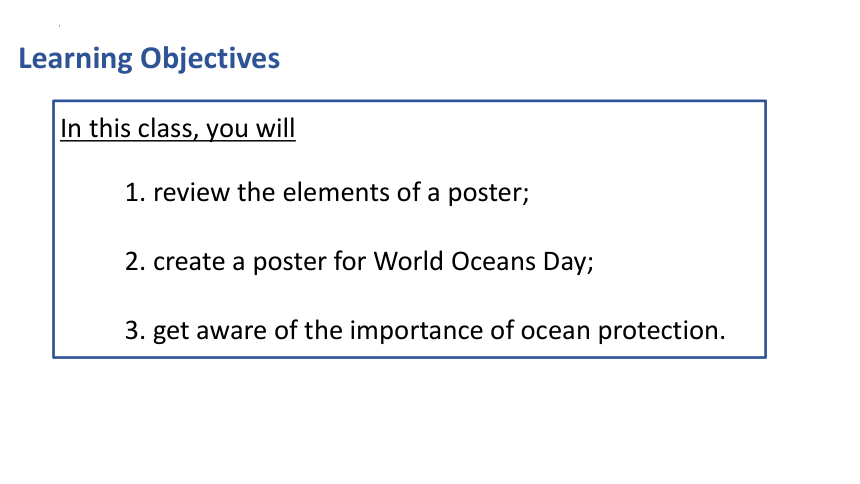Image resolution: width=860 pixels, height=484 pixels.
Task: Click the word "aware" in the third objective
Action: click(231, 331)
